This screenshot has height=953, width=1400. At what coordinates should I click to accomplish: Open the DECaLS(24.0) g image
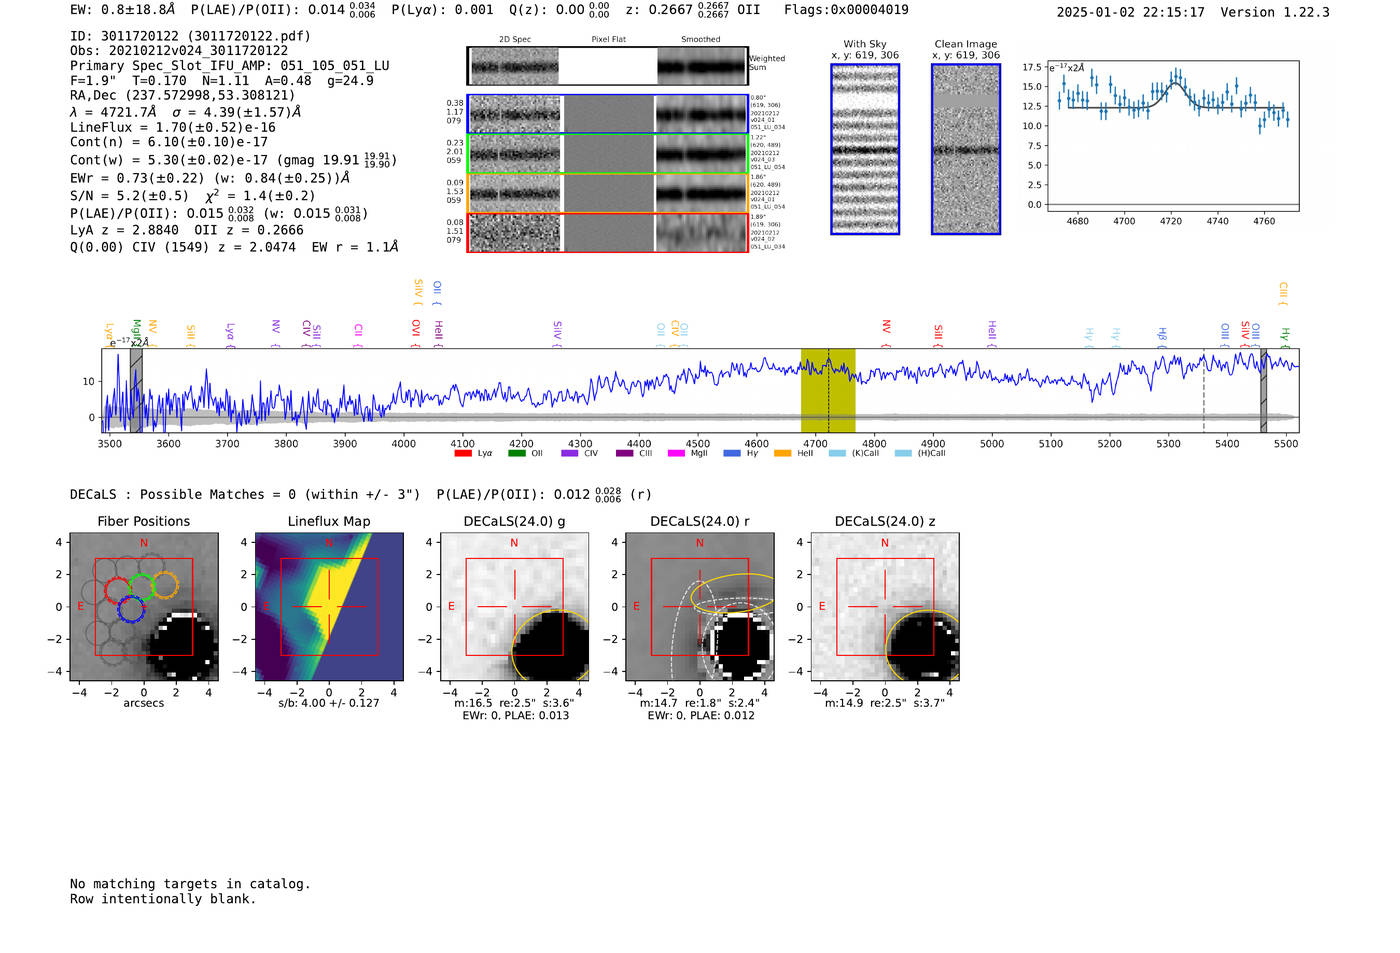[514, 607]
